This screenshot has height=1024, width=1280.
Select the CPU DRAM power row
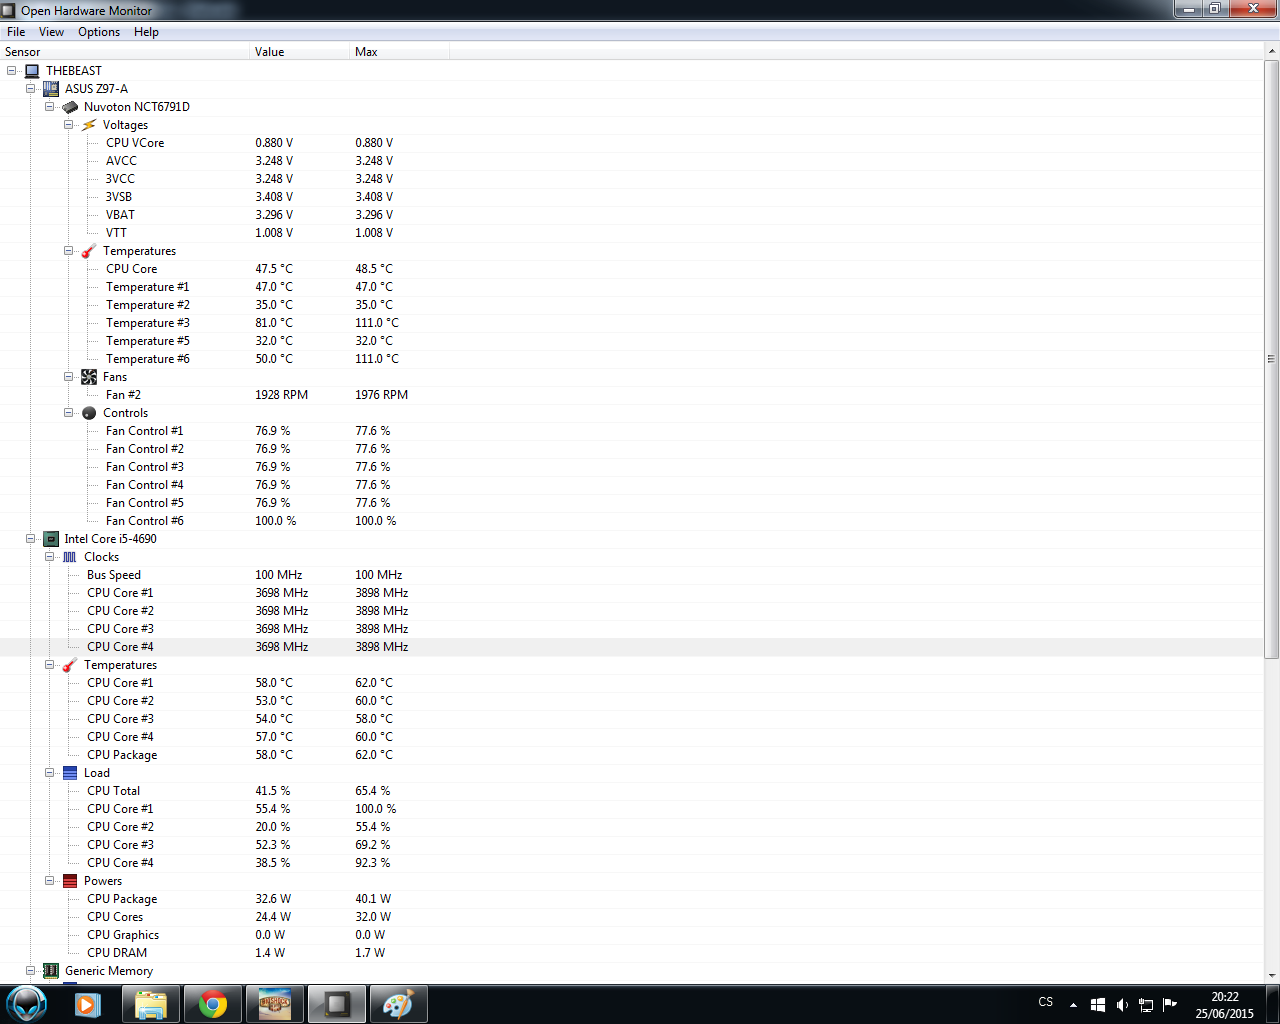(x=632, y=953)
